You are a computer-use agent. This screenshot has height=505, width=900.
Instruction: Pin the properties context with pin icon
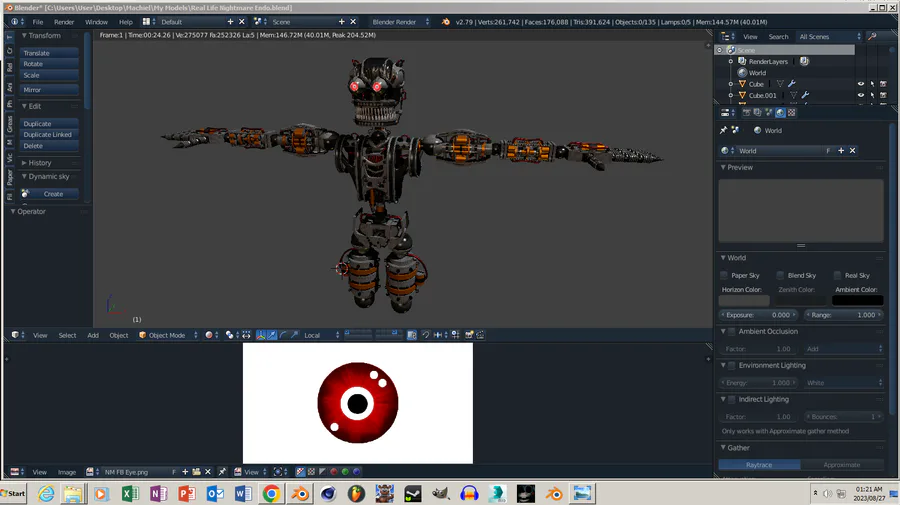723,130
